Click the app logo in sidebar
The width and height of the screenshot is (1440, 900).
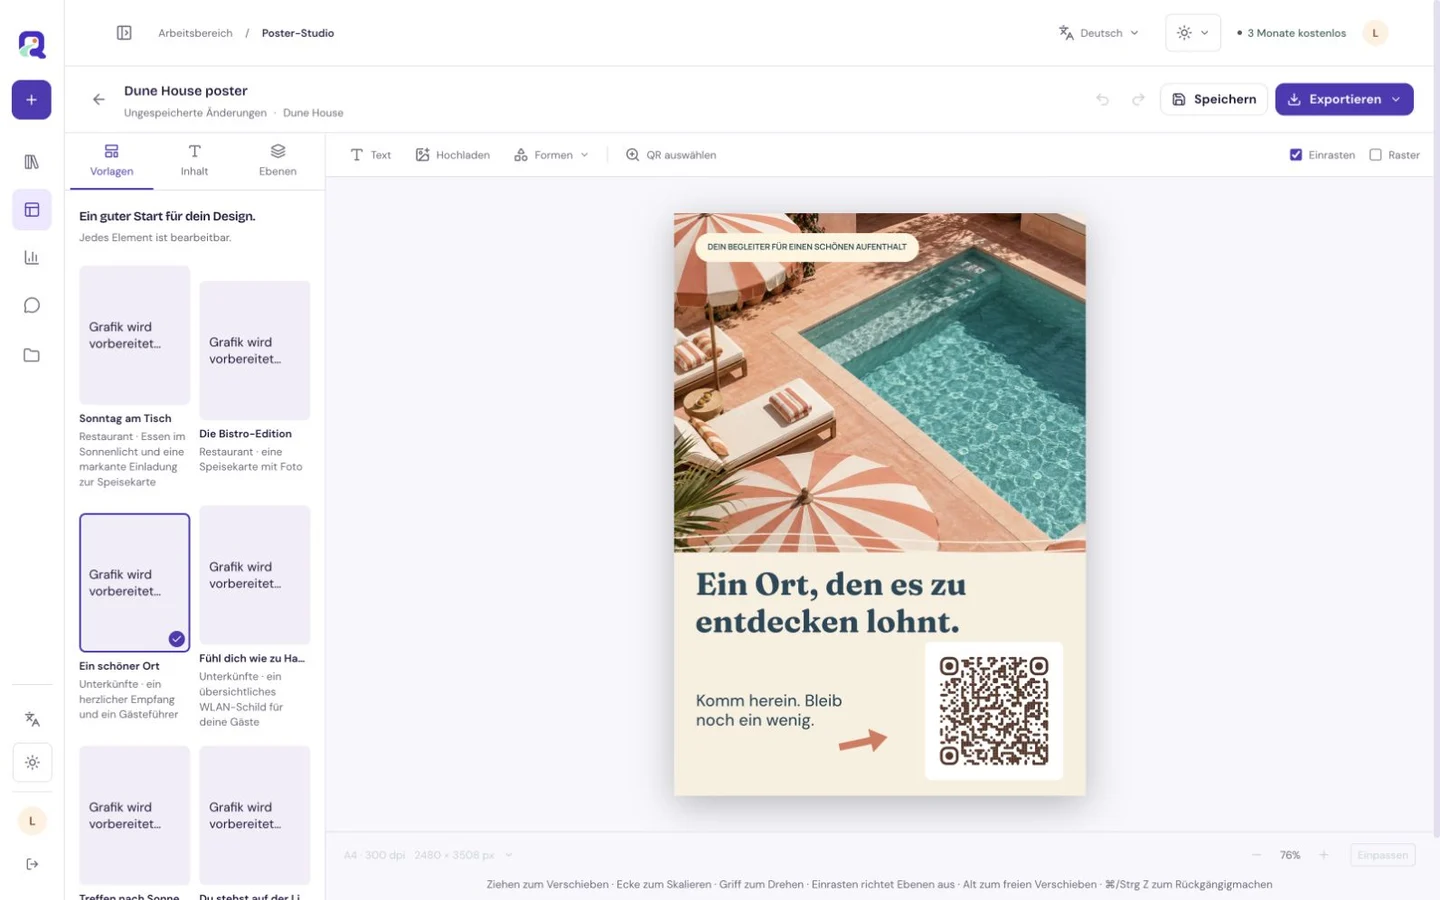click(x=31, y=44)
